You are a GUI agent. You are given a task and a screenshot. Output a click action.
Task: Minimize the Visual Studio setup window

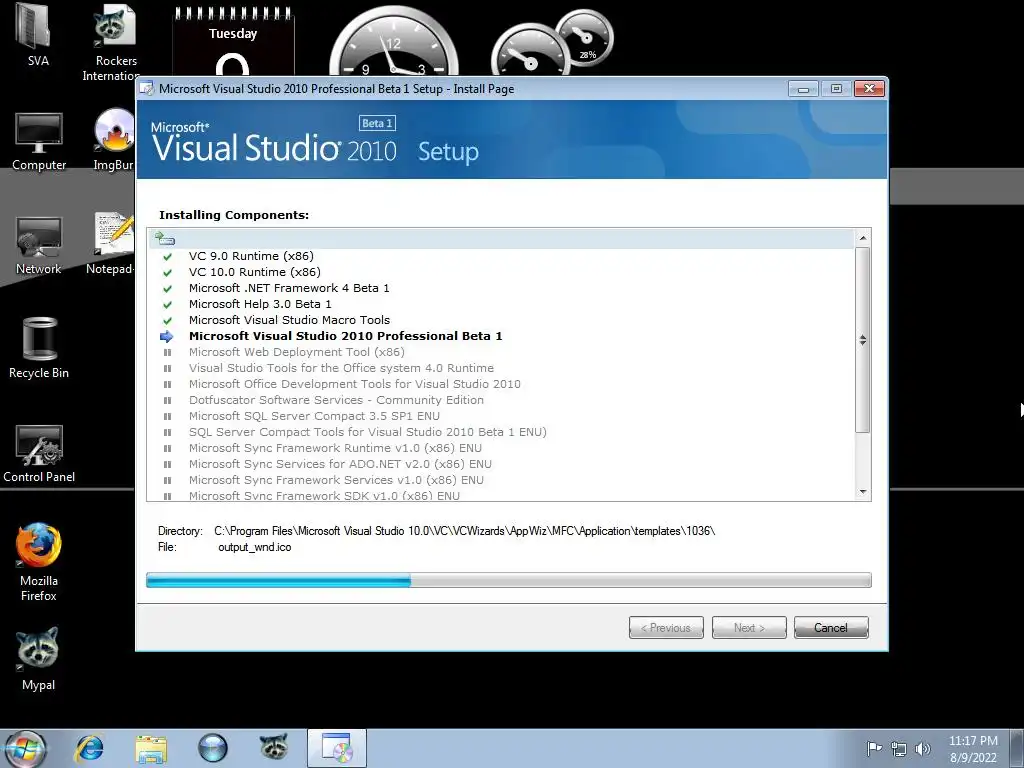pos(803,89)
